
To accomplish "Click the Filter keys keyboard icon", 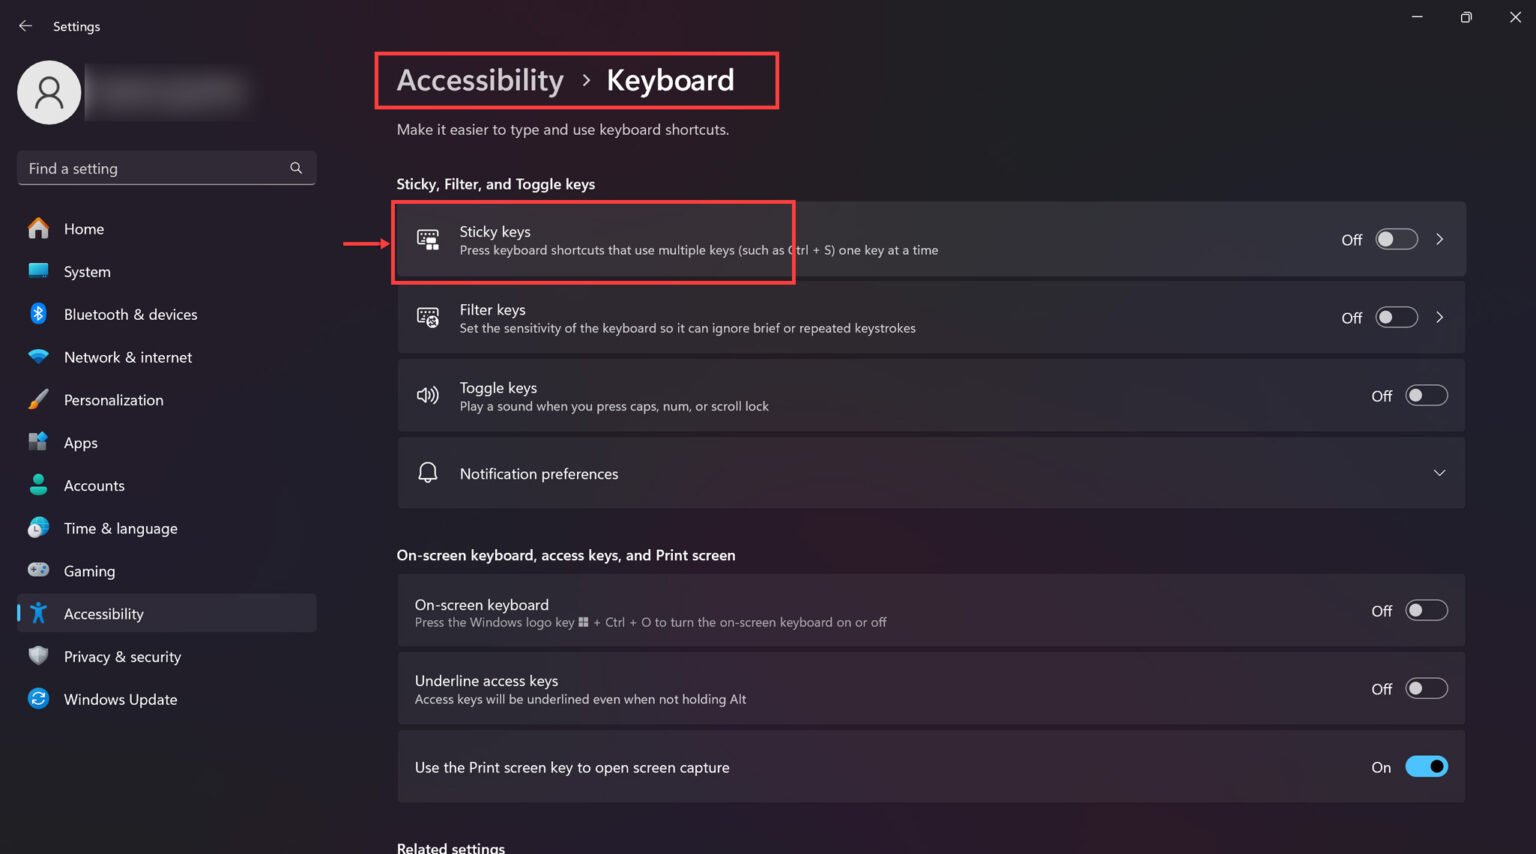I will click(428, 317).
